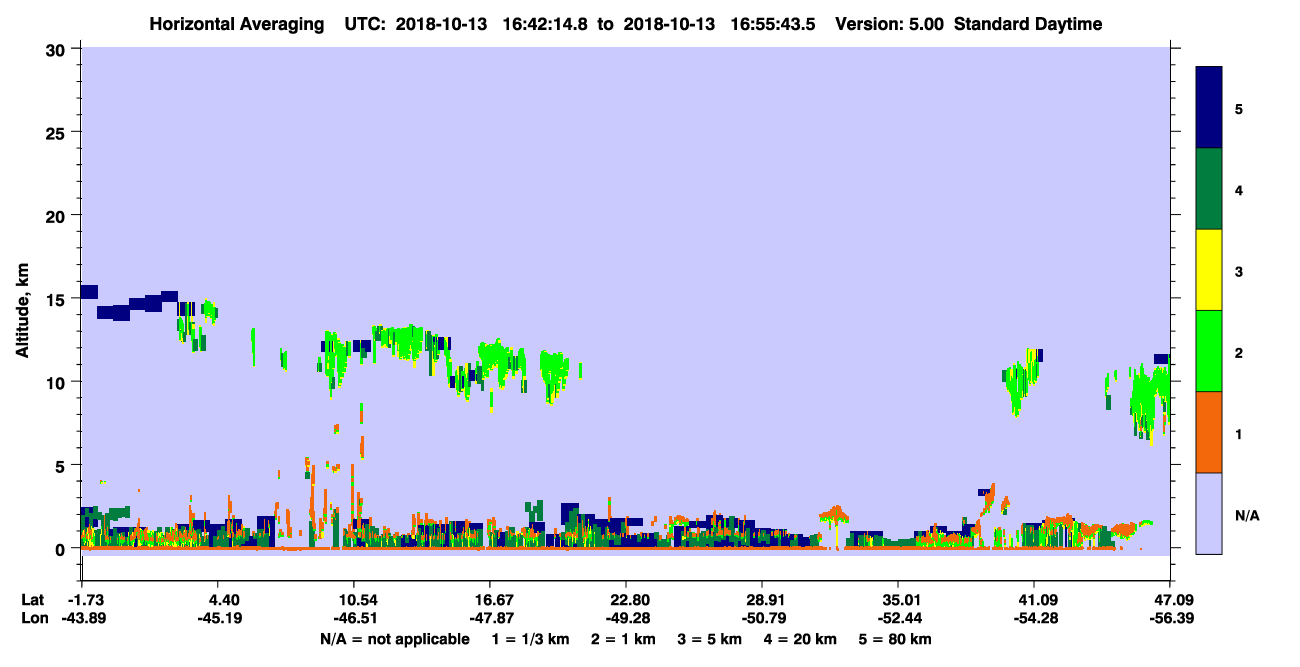This screenshot has height=667, width=1300.
Task: Click the bright green level 2 color swatch
Action: tap(1209, 351)
